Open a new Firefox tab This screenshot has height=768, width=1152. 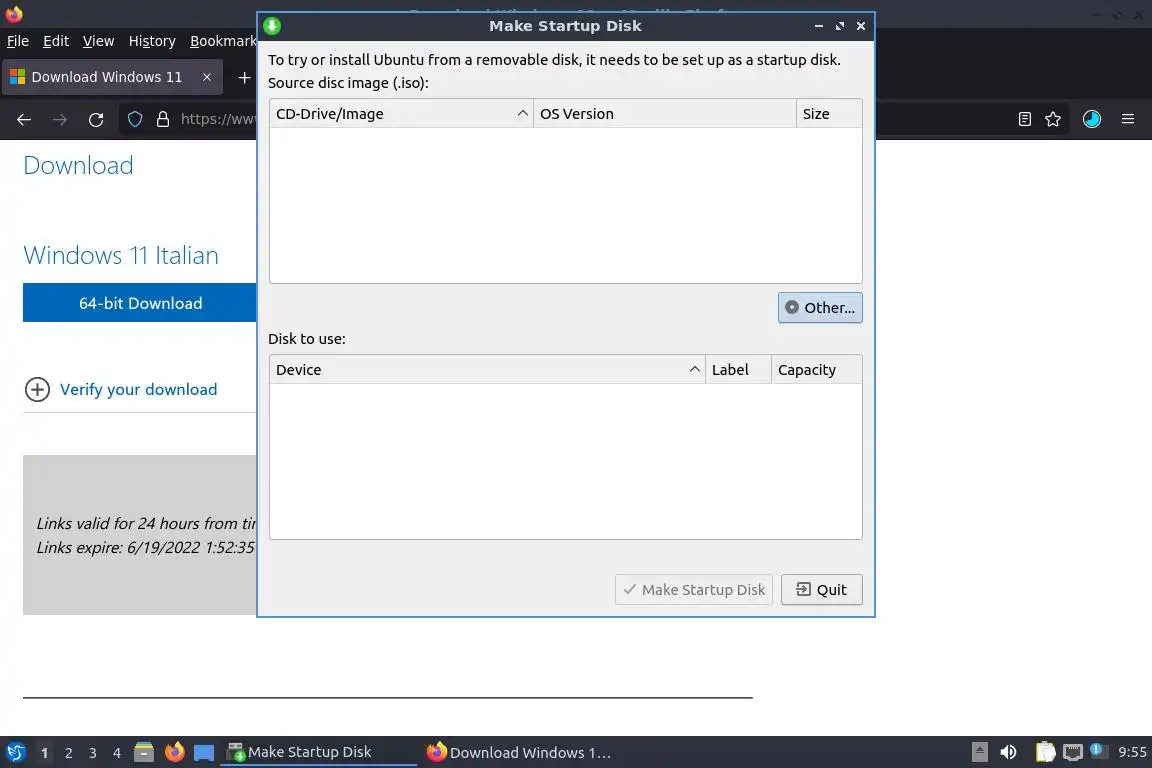(244, 77)
